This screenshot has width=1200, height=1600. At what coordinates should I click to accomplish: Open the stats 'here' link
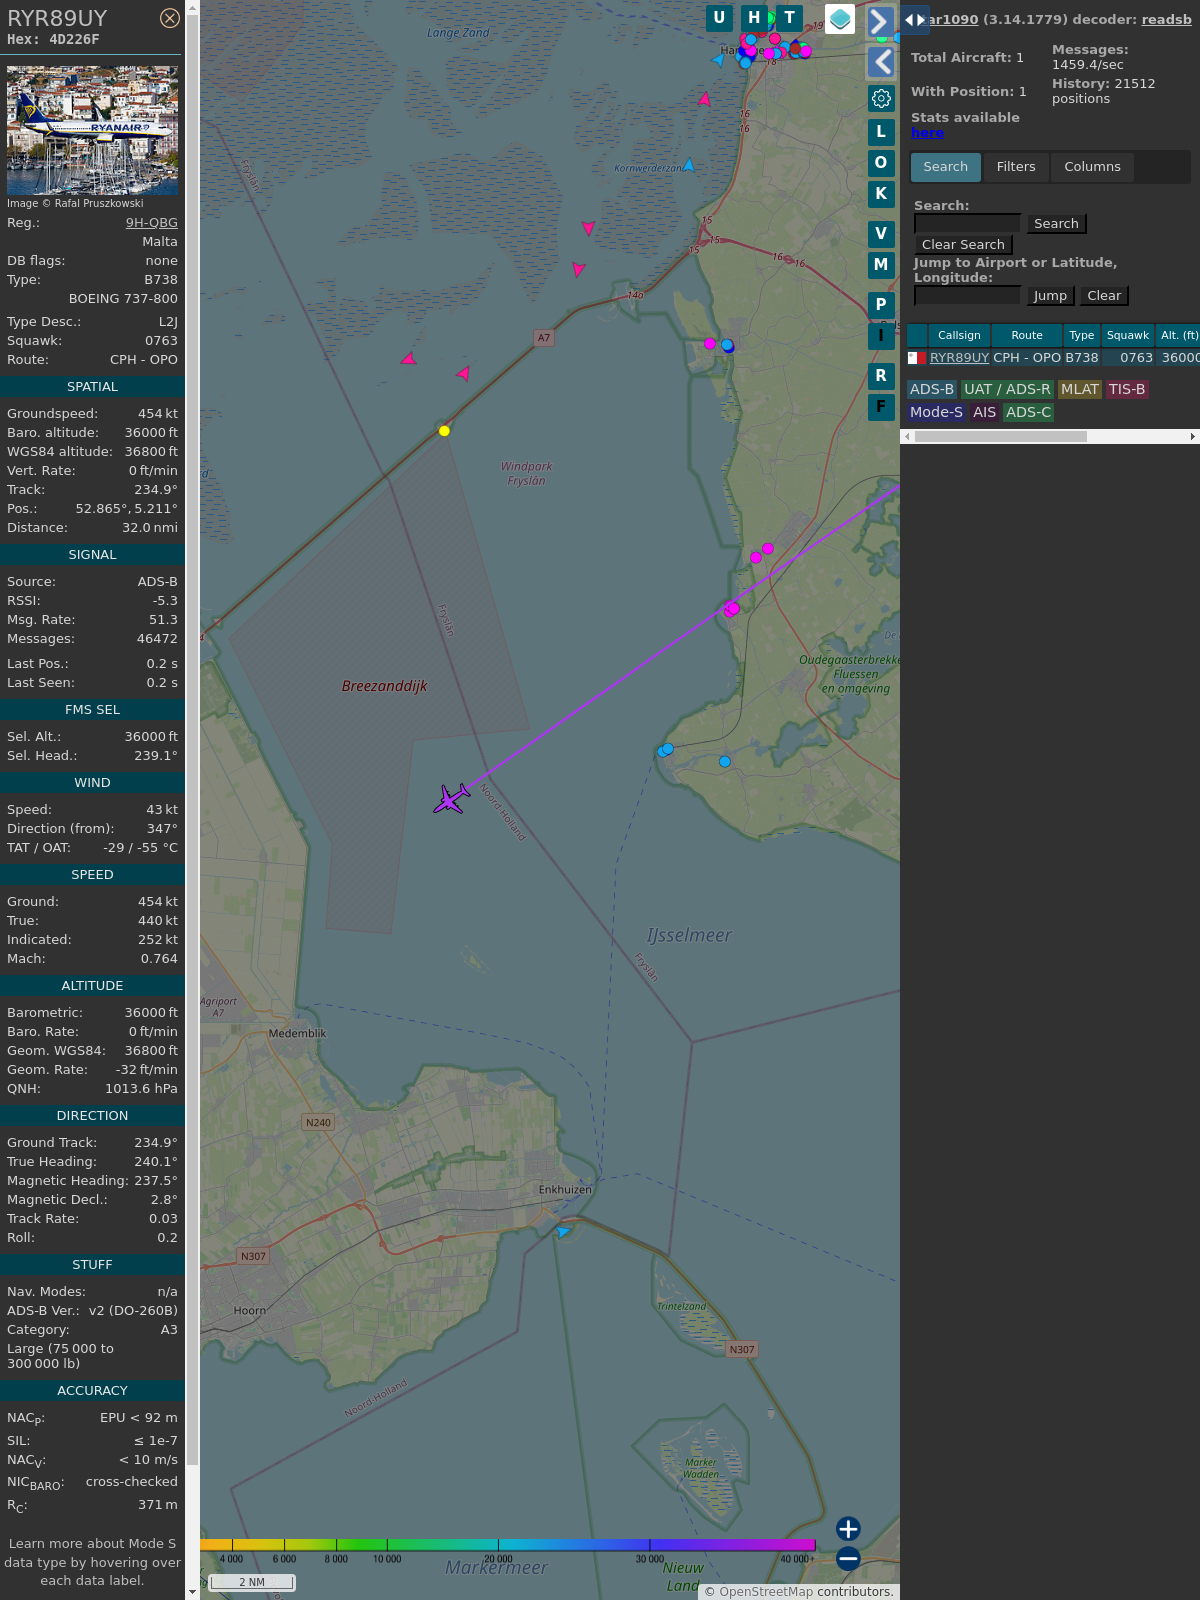coord(927,133)
